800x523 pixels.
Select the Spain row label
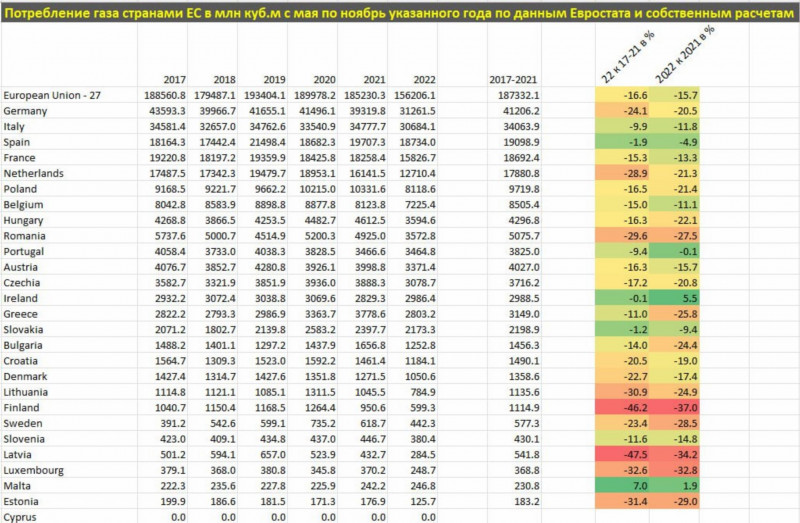(x=16, y=142)
